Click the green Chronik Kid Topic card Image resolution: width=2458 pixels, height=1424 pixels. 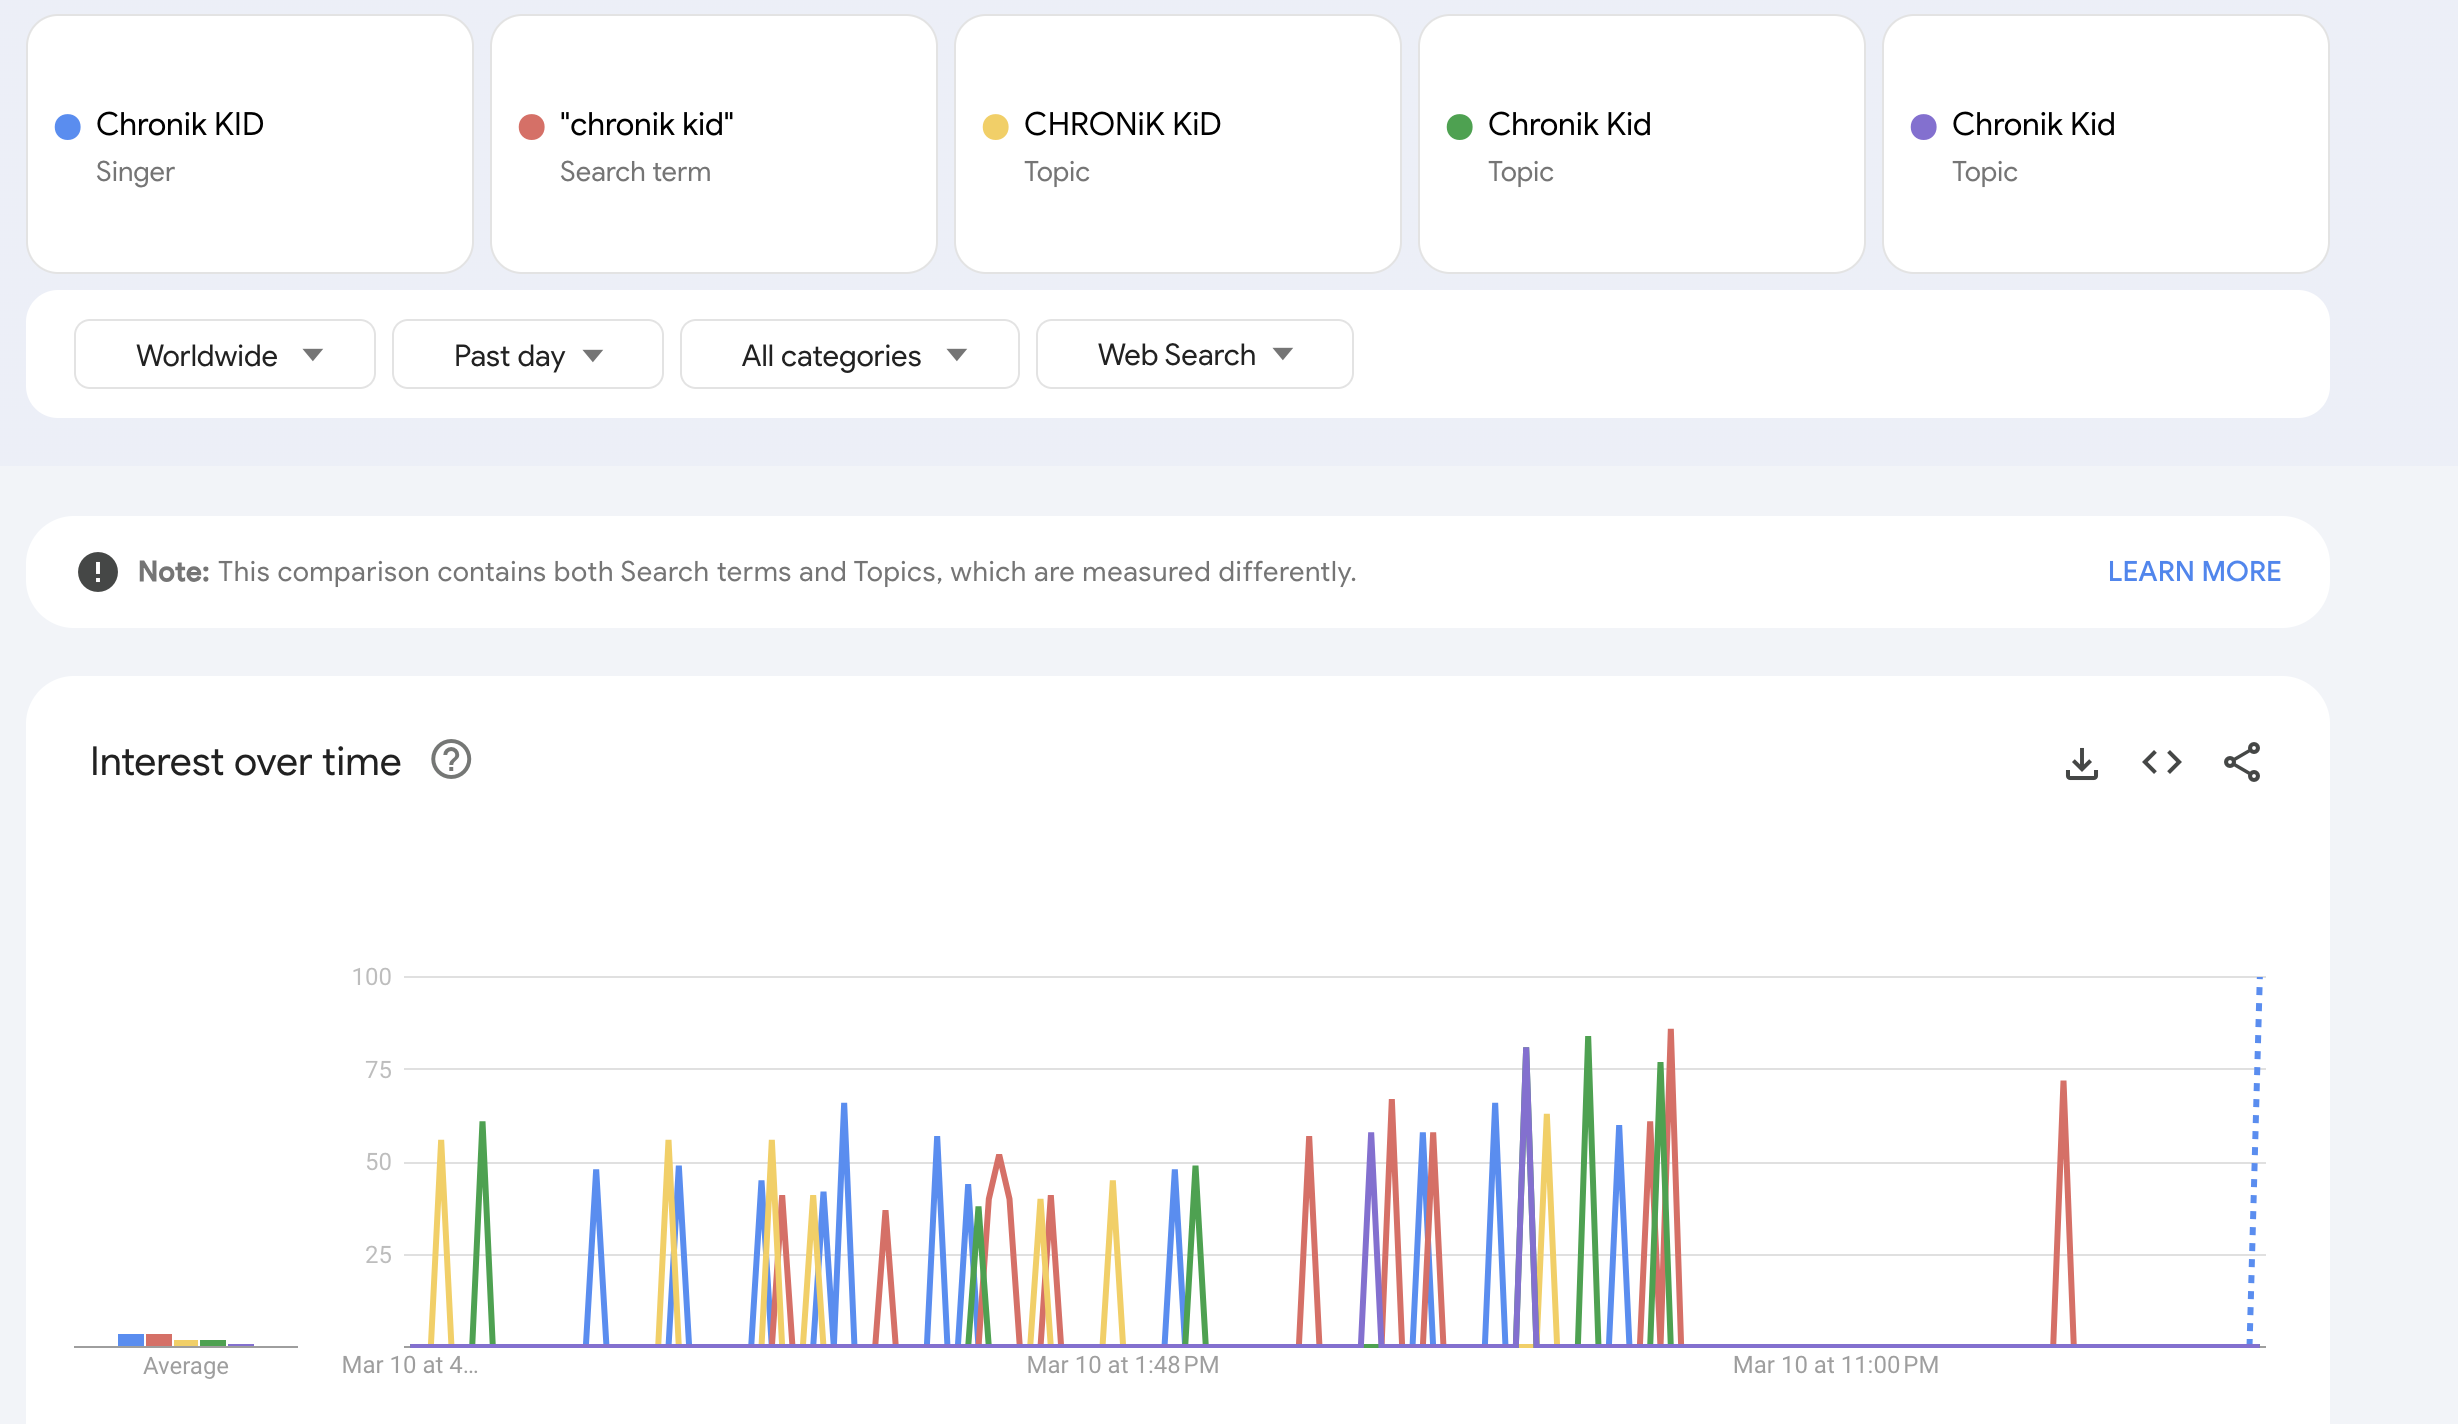(1642, 145)
